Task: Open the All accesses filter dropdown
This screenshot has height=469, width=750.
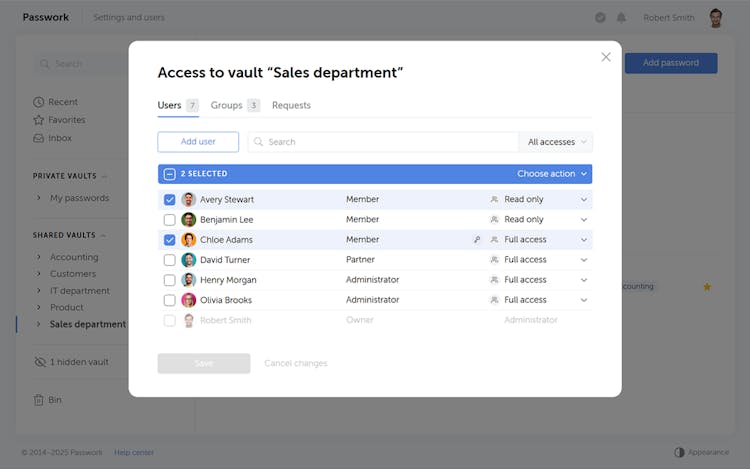Action: coord(556,142)
